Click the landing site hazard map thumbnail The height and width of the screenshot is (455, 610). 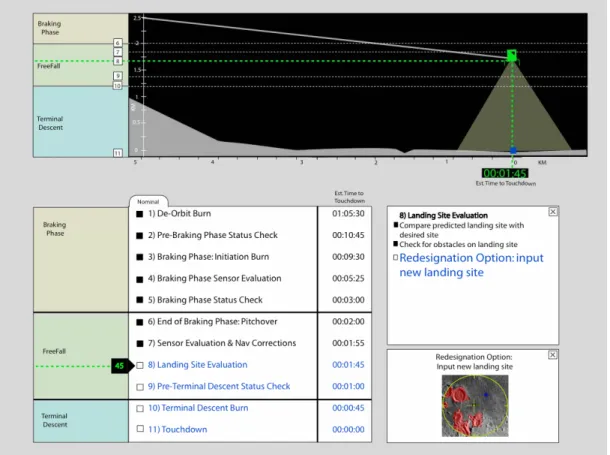click(475, 406)
